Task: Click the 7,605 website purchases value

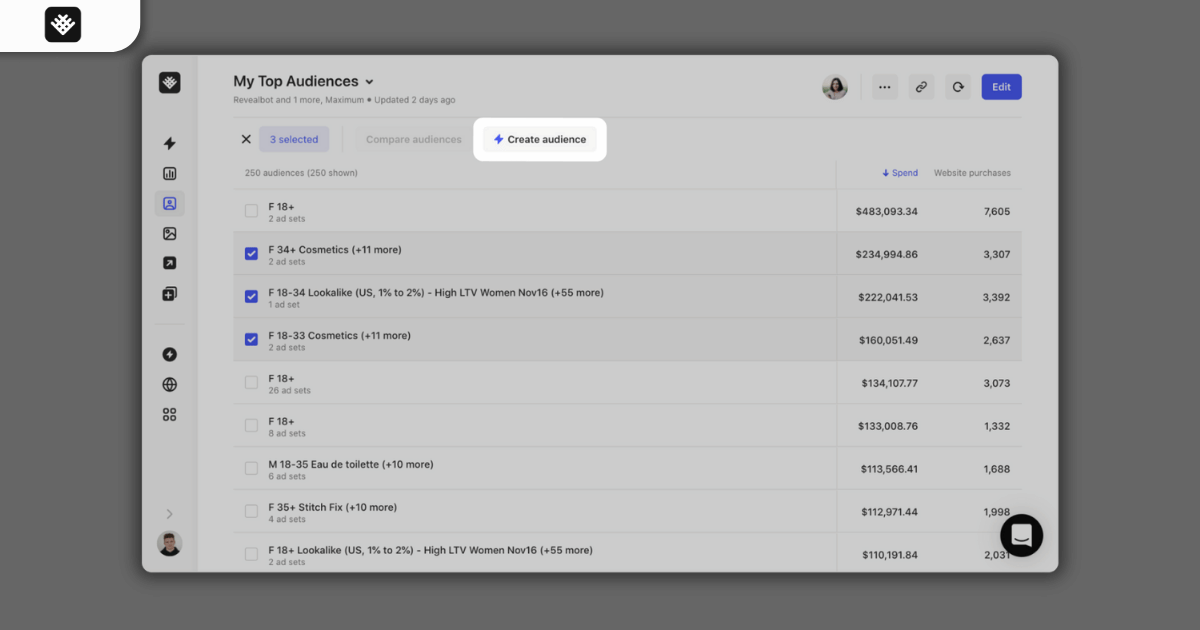Action: 996,212
